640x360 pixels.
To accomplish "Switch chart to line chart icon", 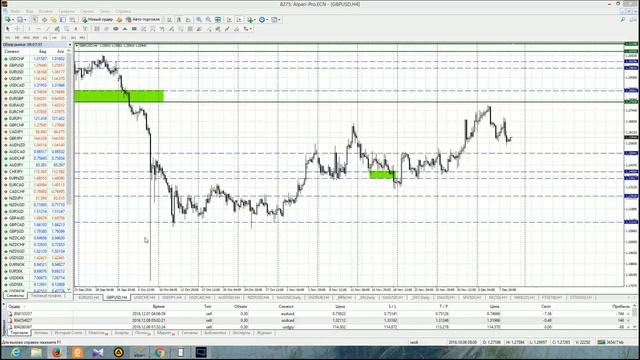I will (x=188, y=20).
